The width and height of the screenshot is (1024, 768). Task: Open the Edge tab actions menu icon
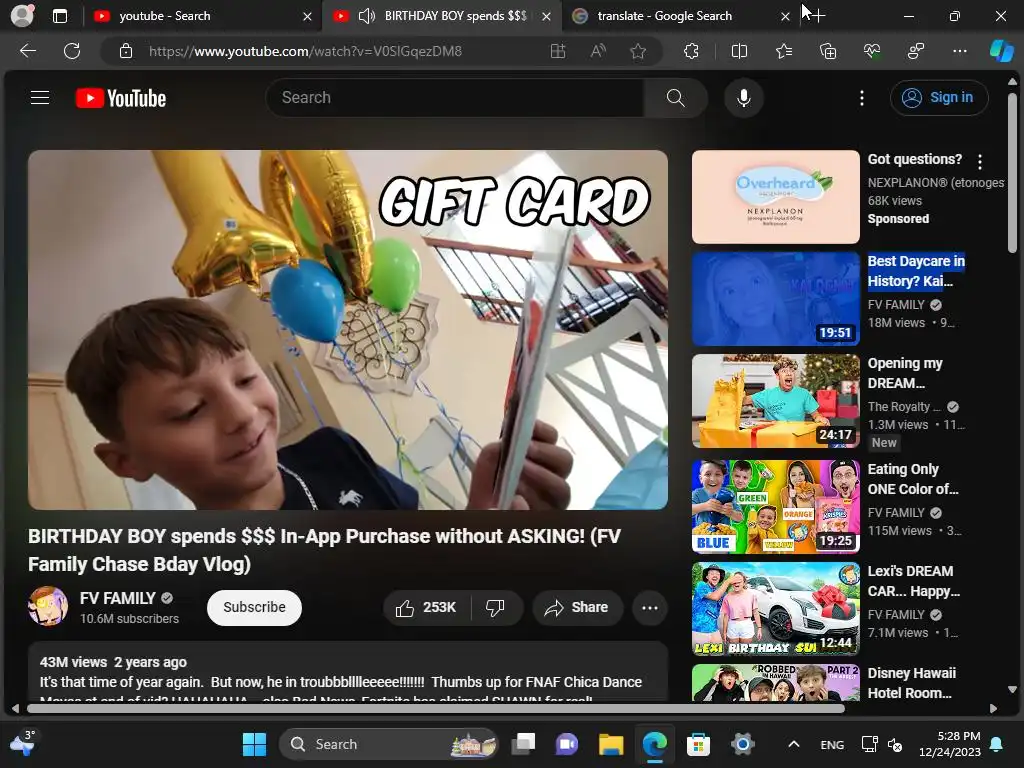pos(60,16)
